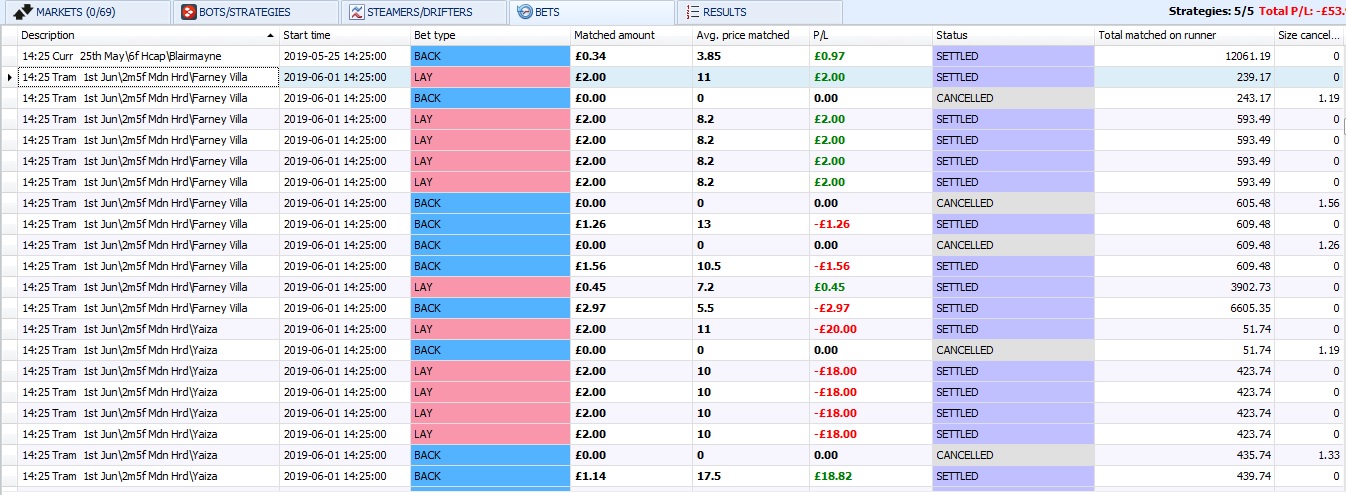Click the Markets tab arrows icon
The image size is (1346, 495).
pyautogui.click(x=23, y=12)
